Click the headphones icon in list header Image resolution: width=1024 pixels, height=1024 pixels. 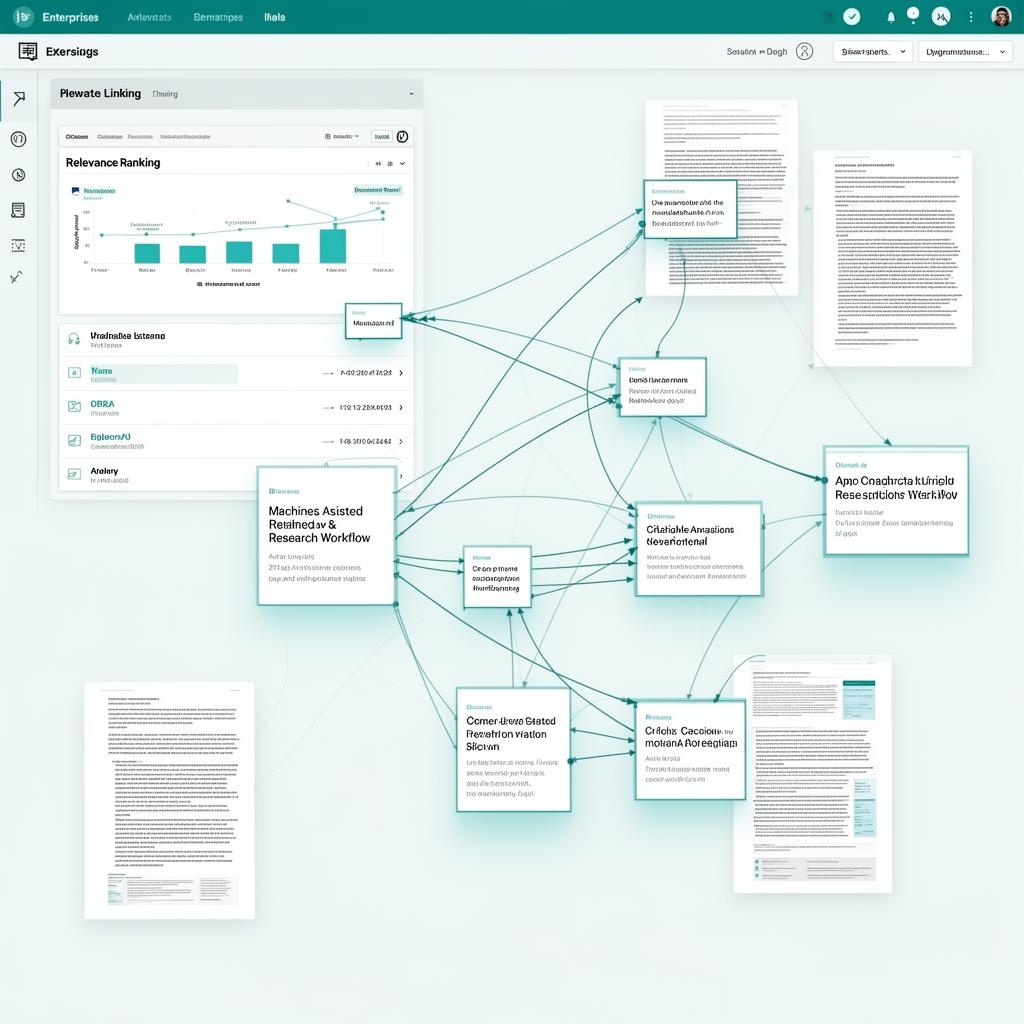click(74, 338)
